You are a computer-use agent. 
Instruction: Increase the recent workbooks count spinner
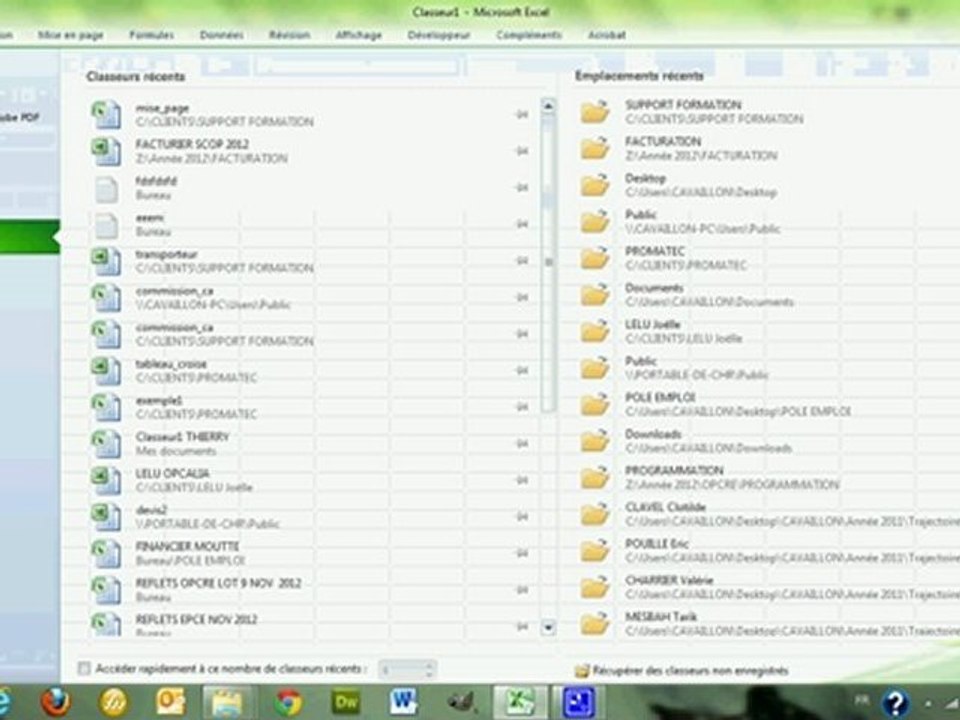point(429,665)
